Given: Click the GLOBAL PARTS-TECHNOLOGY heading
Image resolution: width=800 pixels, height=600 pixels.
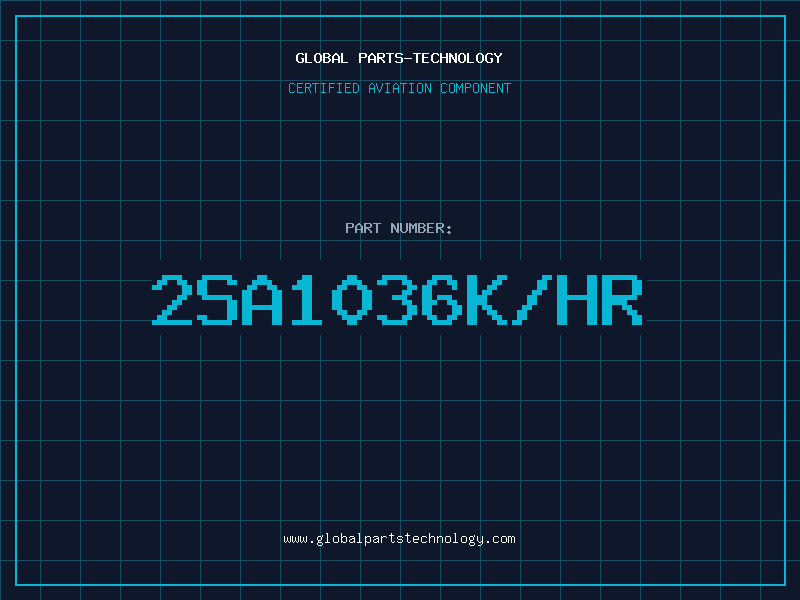Looking at the screenshot, I should 399,58.
